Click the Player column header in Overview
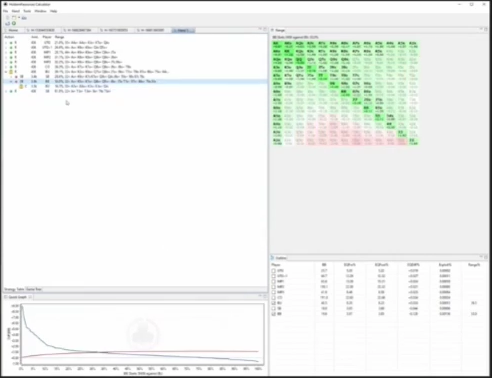492x378 pixels. [276, 265]
